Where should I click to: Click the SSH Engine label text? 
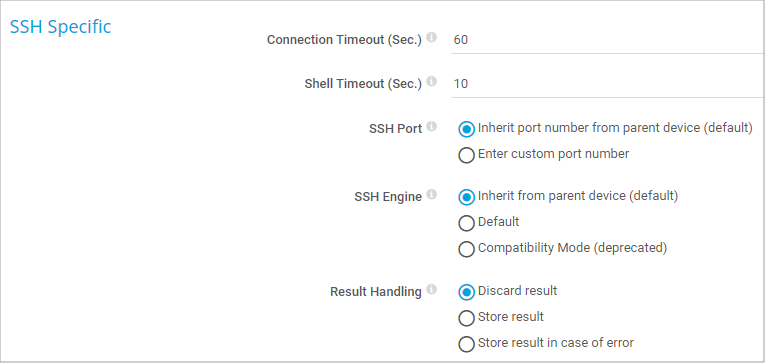pyautogui.click(x=388, y=197)
